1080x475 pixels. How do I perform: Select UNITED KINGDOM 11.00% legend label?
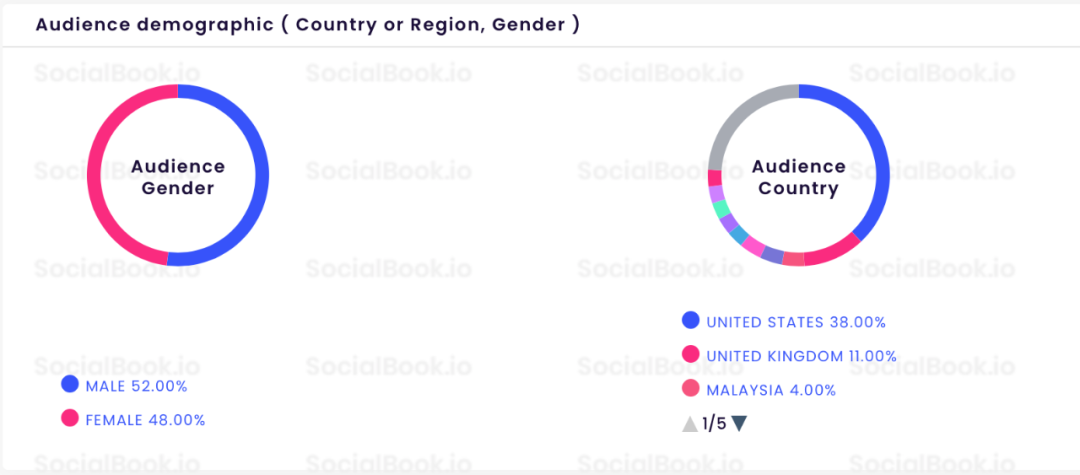click(802, 357)
